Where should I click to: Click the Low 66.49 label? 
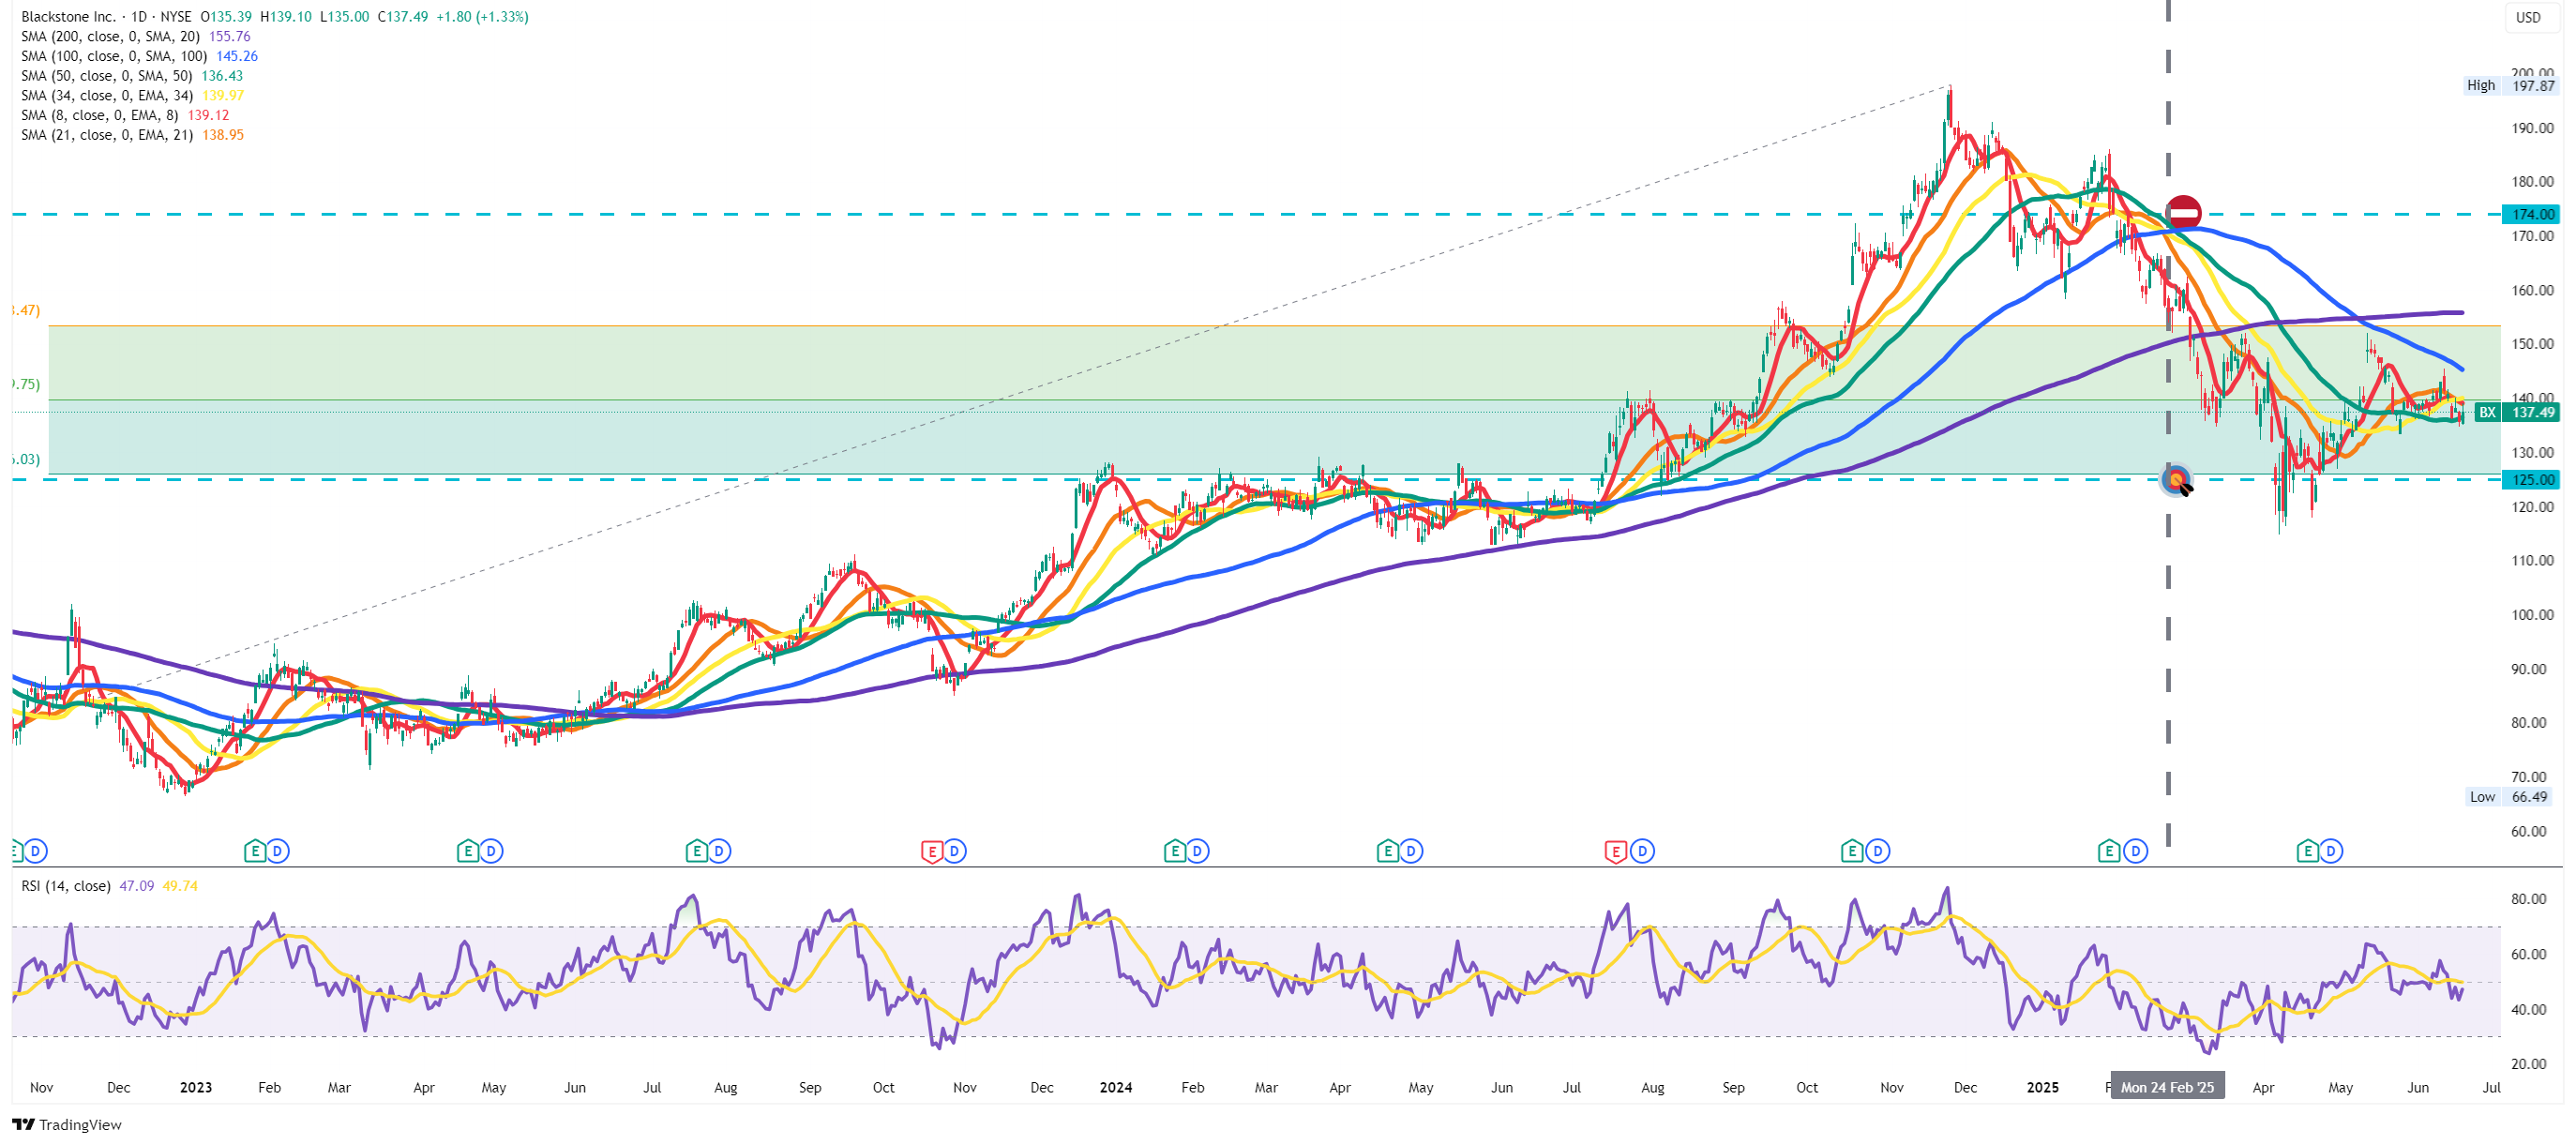coord(2509,797)
